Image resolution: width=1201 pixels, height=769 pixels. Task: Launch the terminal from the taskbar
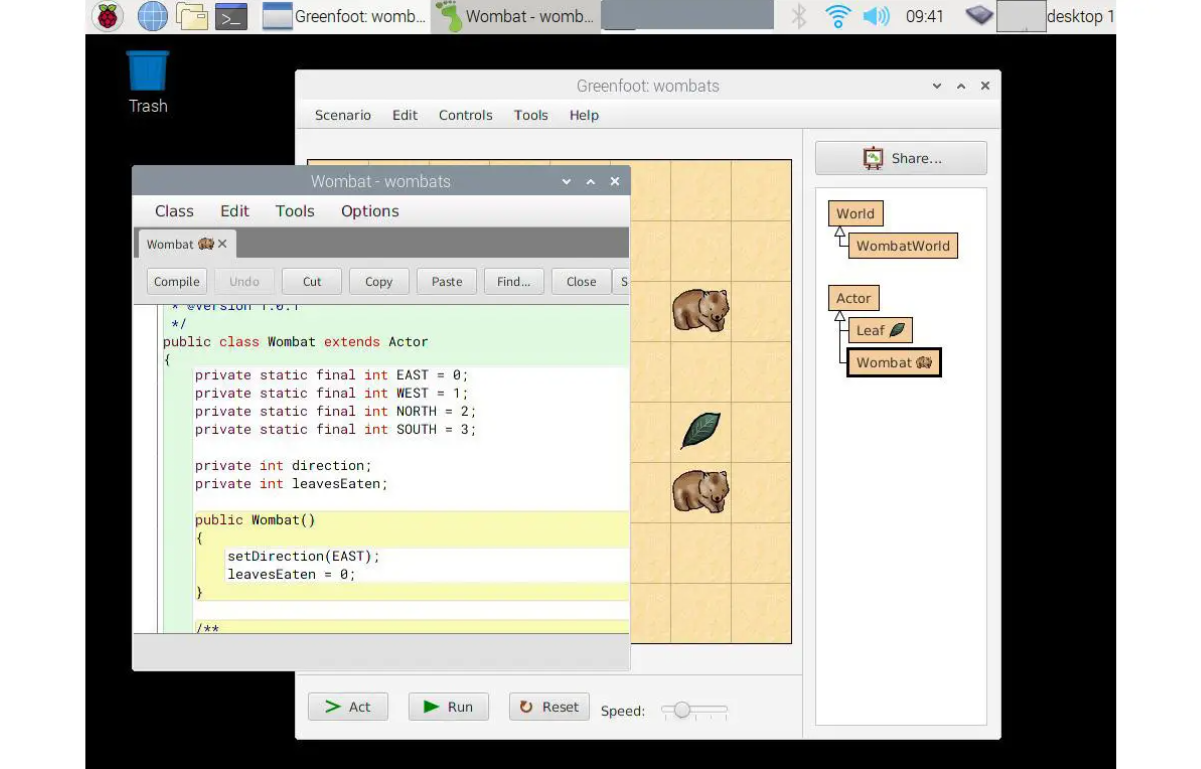point(231,16)
